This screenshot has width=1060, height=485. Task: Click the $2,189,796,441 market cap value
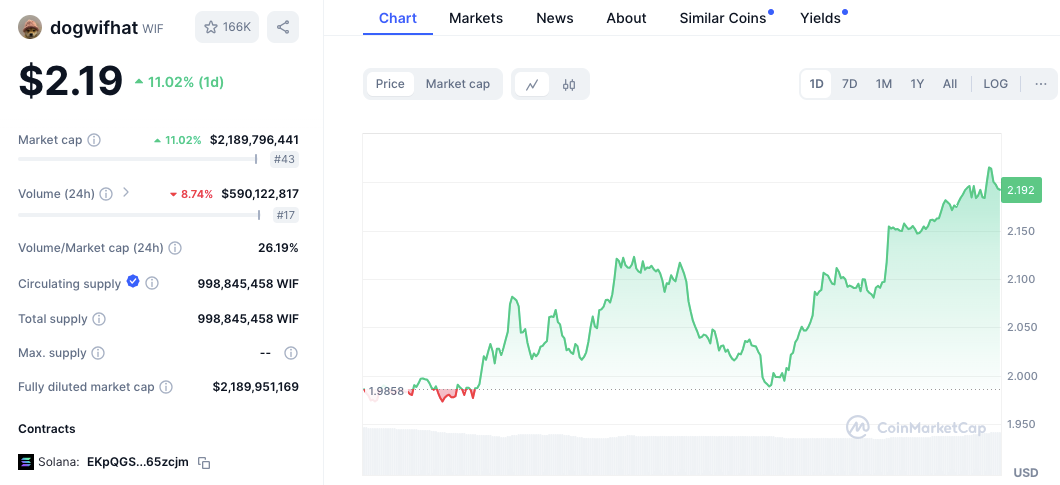click(254, 140)
